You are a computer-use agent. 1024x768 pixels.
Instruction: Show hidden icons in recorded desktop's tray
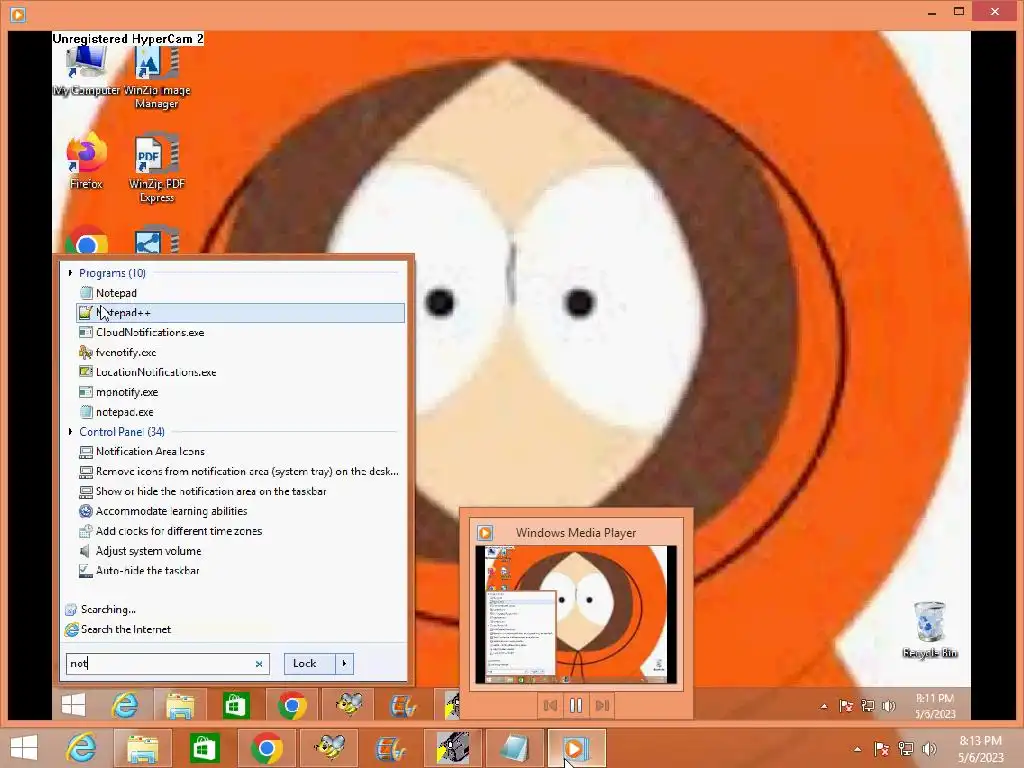[x=824, y=706]
